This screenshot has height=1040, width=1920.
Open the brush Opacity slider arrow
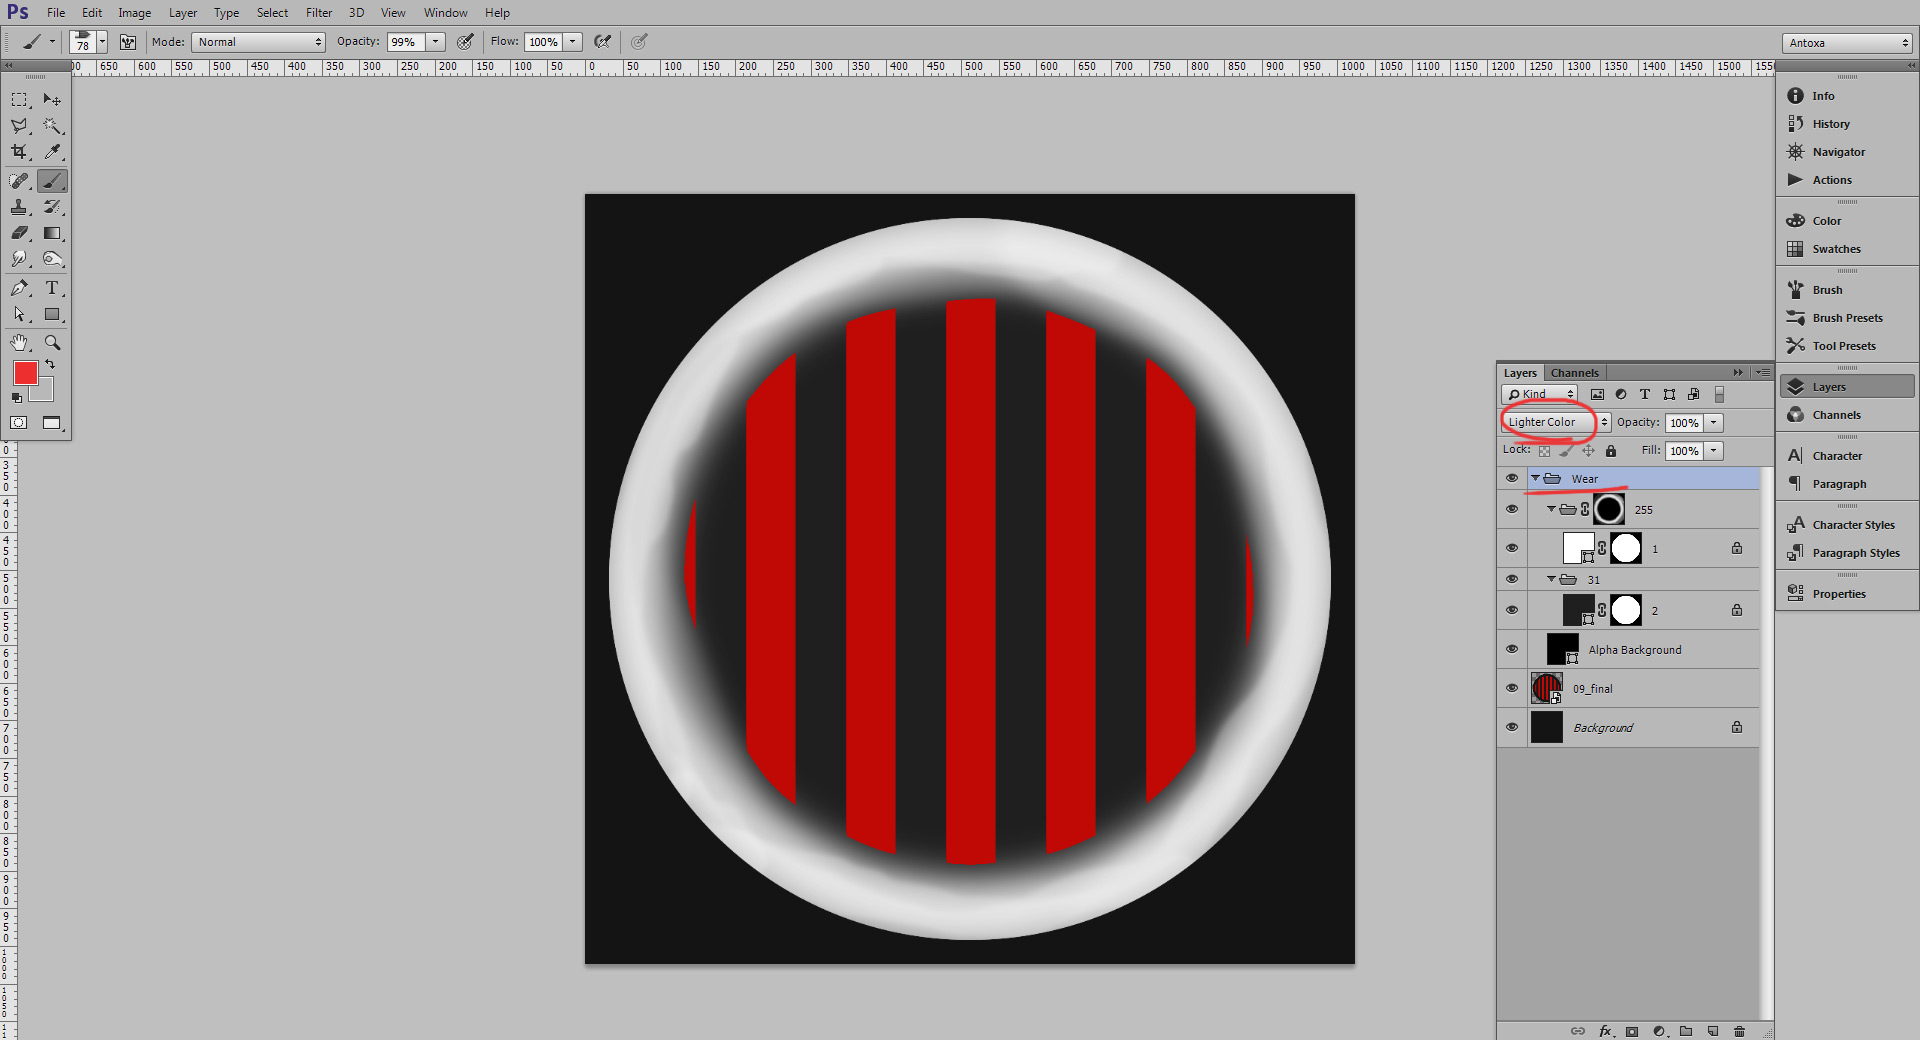point(435,42)
